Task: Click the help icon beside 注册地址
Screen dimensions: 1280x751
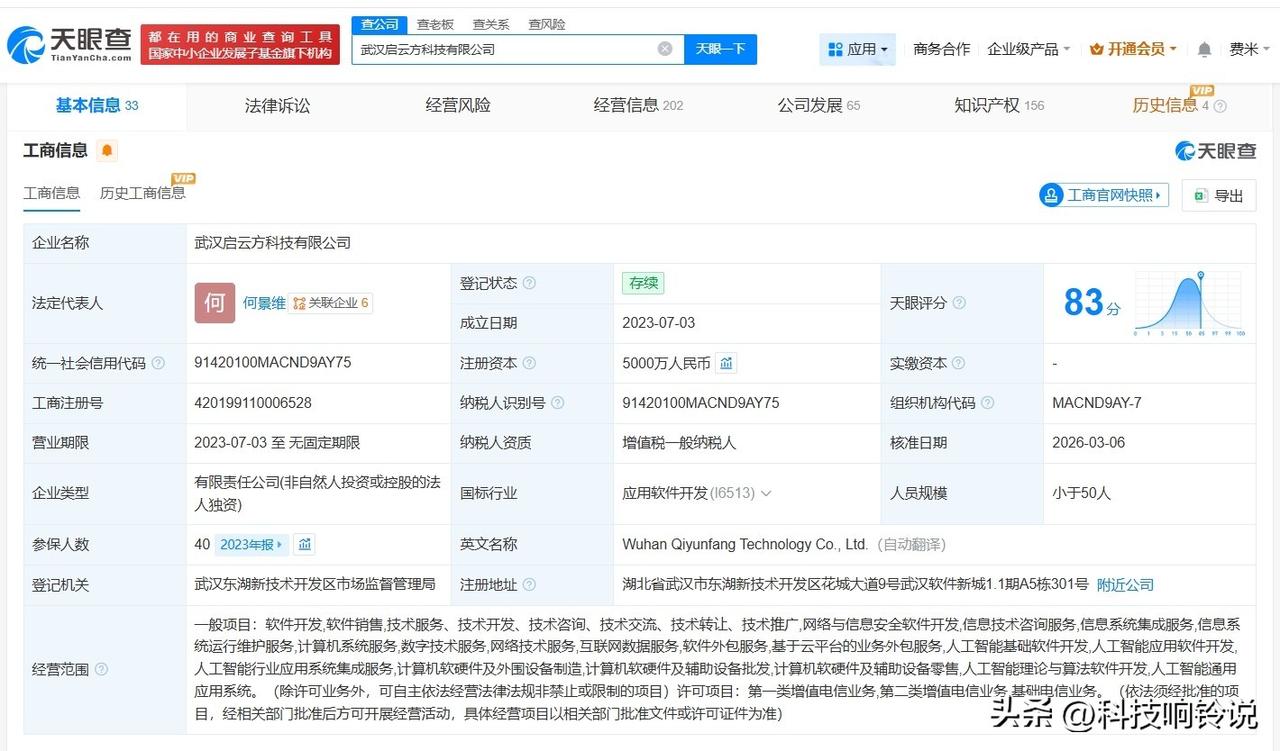Action: point(529,585)
